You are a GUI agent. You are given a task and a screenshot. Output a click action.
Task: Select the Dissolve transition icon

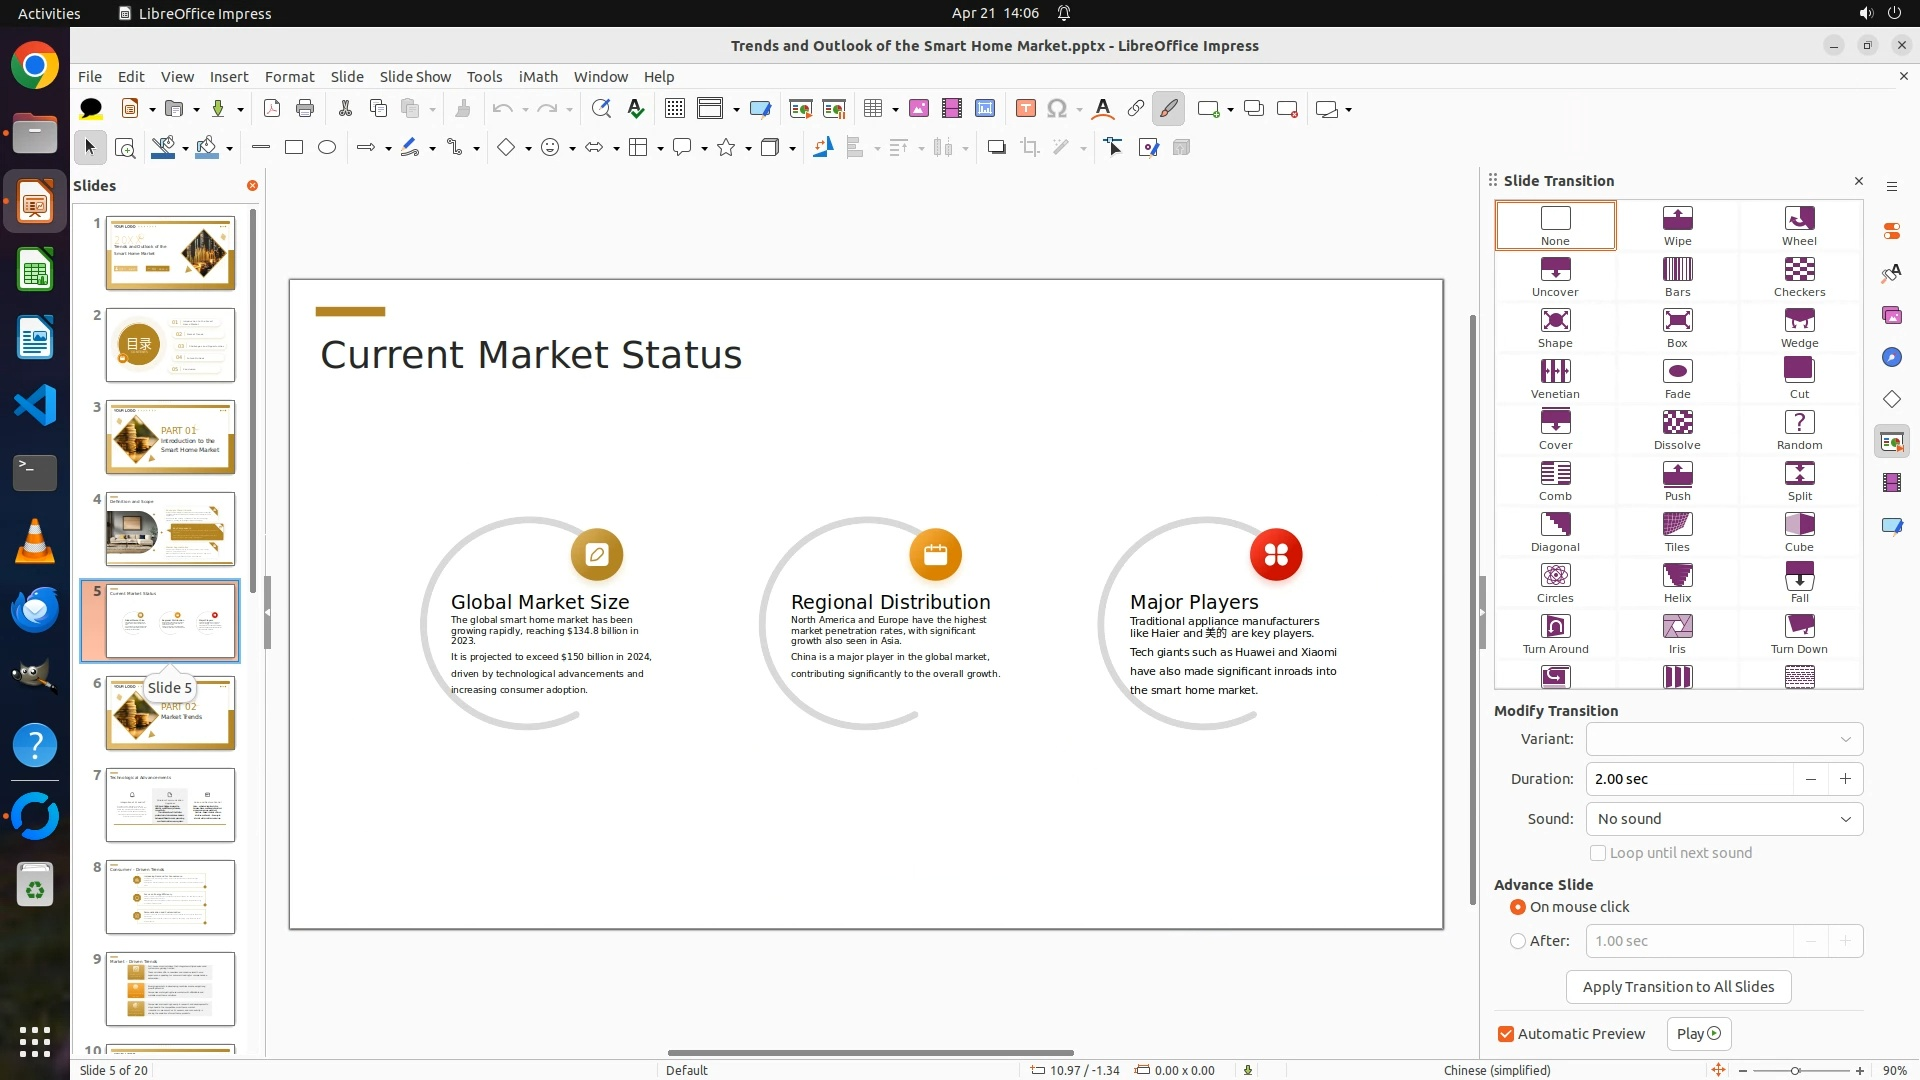tap(1677, 429)
